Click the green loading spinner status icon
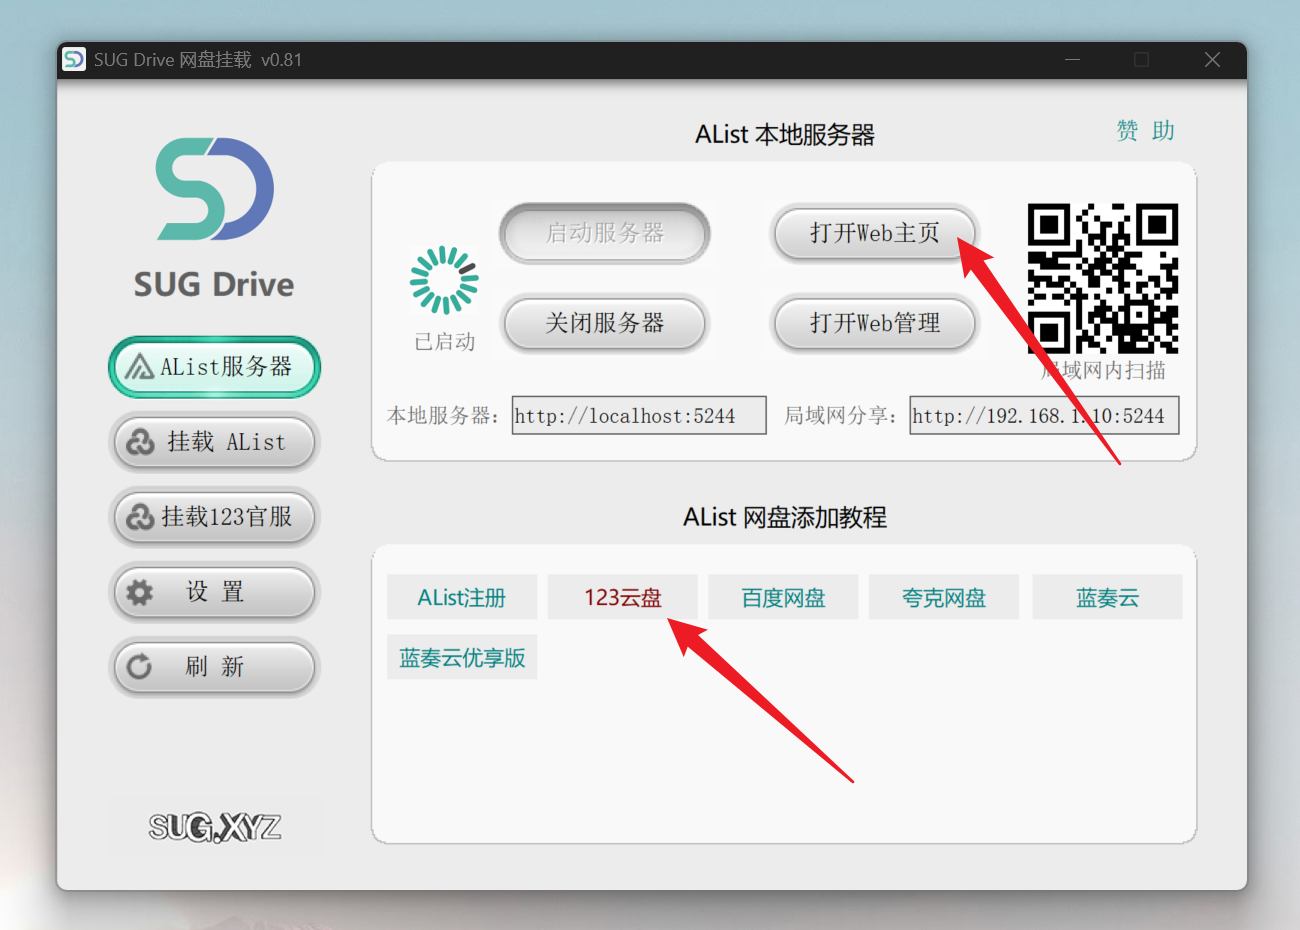Image resolution: width=1300 pixels, height=930 pixels. click(444, 280)
